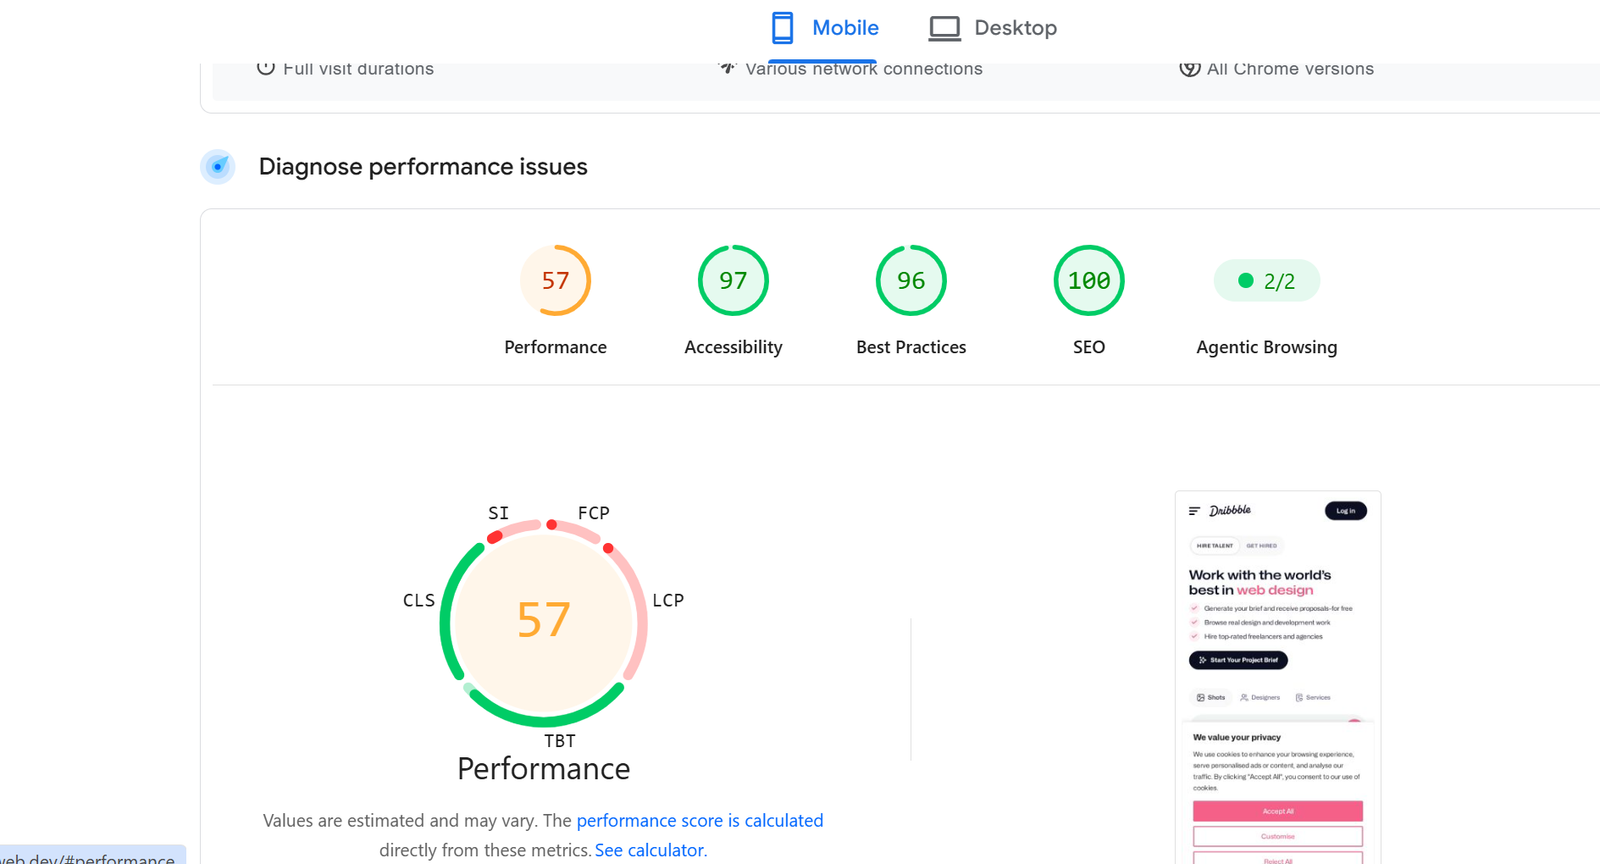1600x864 pixels.
Task: Click the Best Practices label
Action: click(x=911, y=347)
